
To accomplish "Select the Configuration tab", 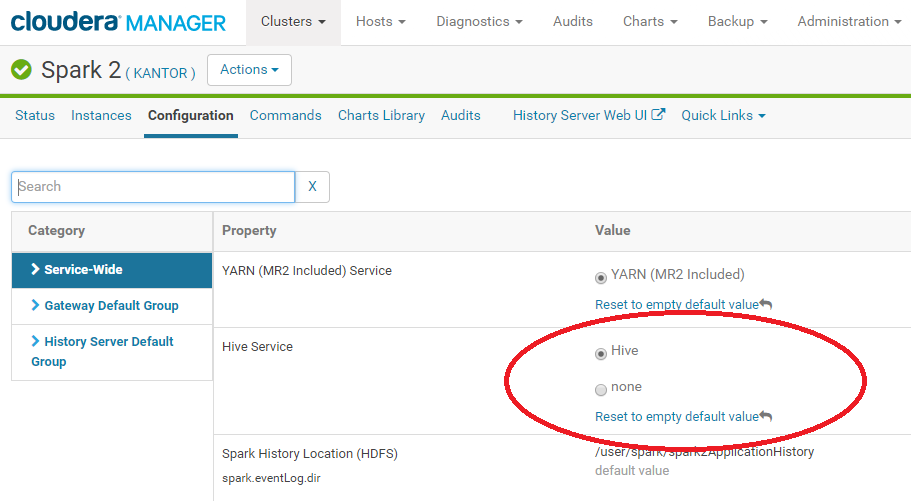I will point(191,115).
